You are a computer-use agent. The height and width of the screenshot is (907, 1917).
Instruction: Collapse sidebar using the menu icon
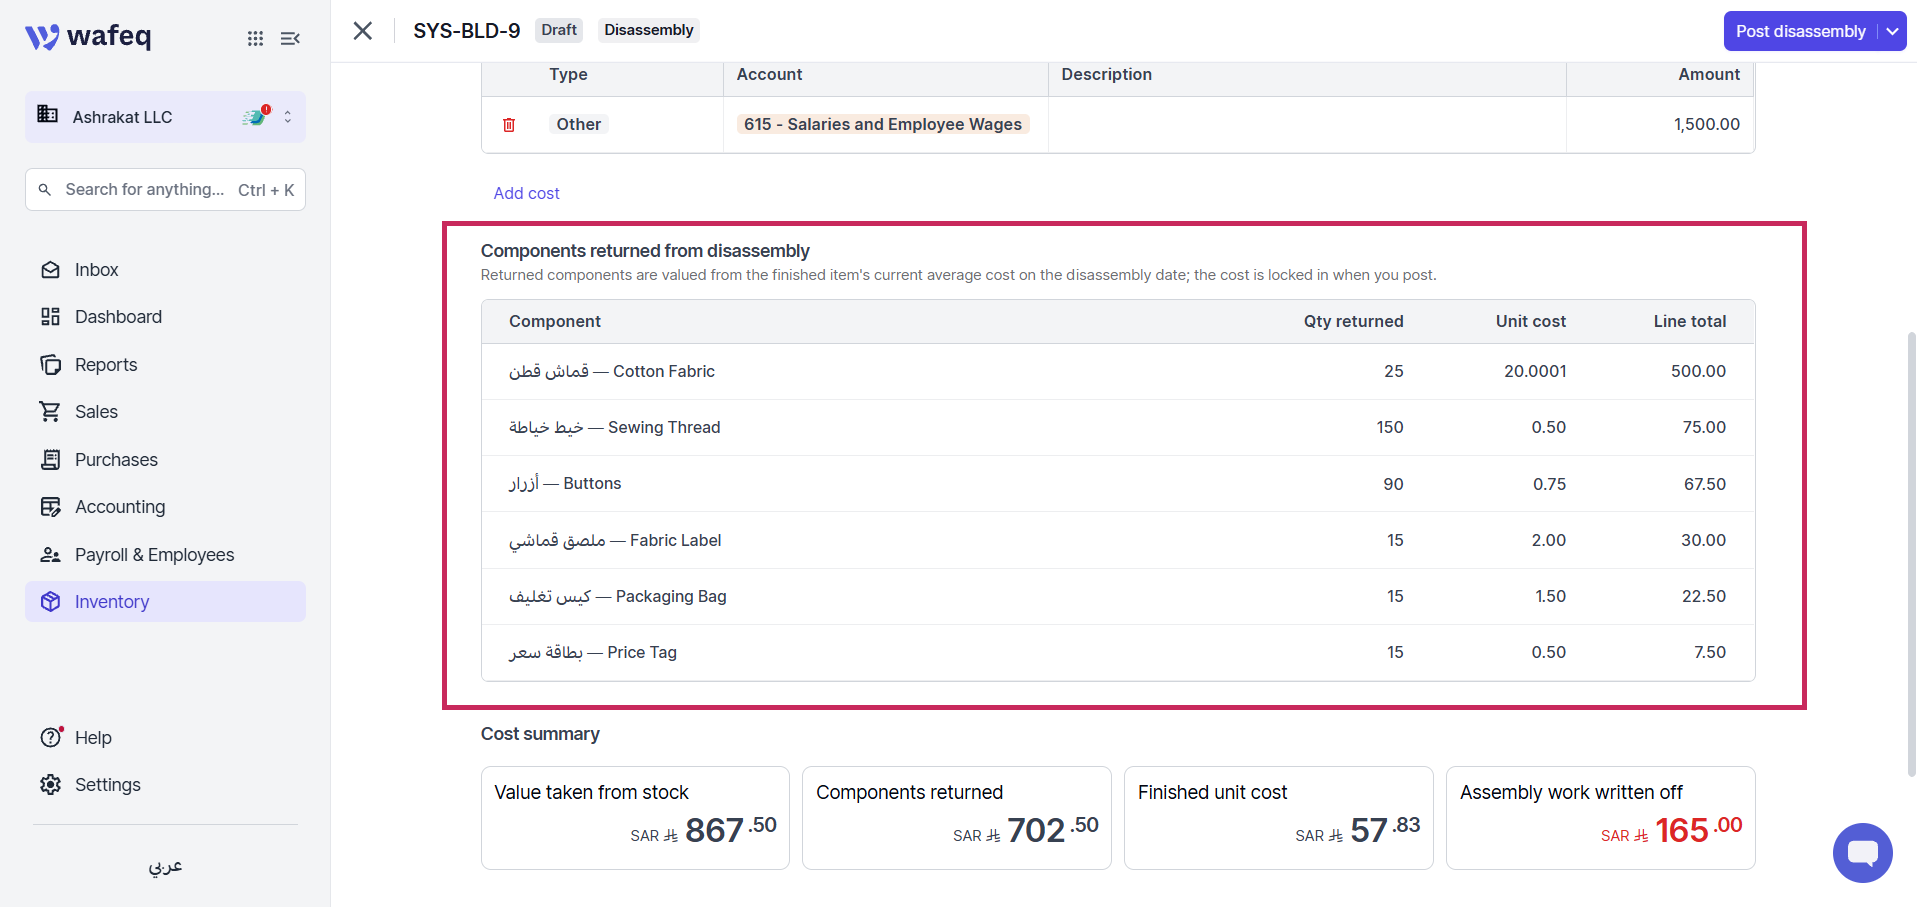[x=290, y=38]
